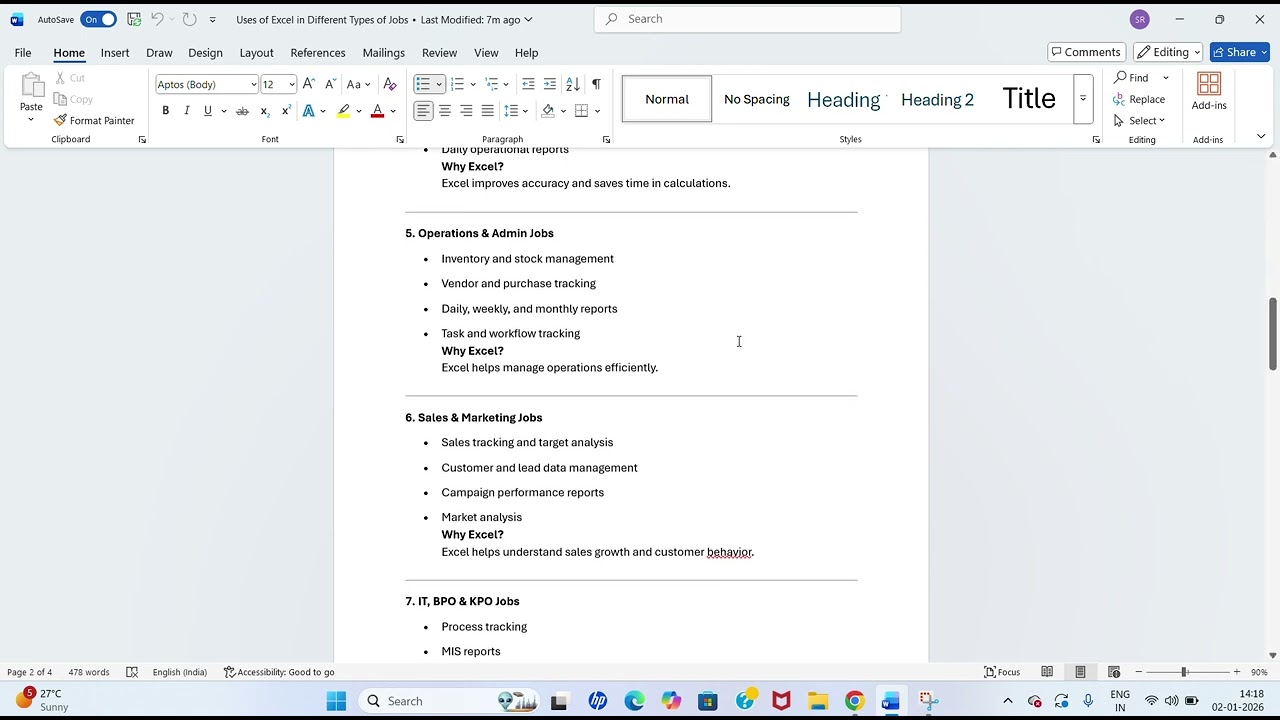1280x720 pixels.
Task: Click the Borders icon
Action: click(x=581, y=111)
